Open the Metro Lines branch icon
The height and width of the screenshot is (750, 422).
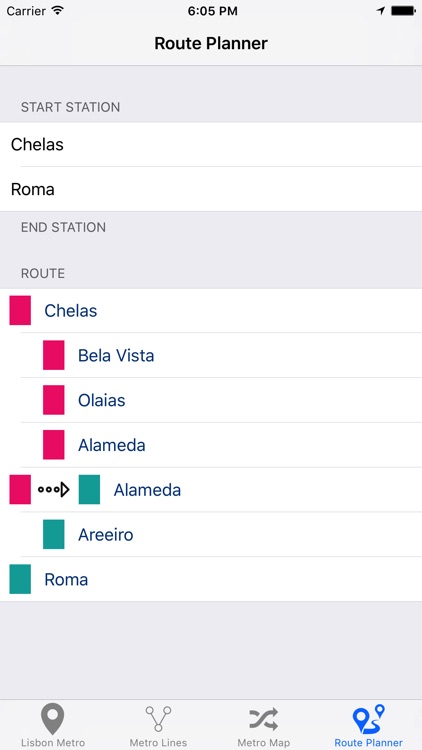point(158,718)
